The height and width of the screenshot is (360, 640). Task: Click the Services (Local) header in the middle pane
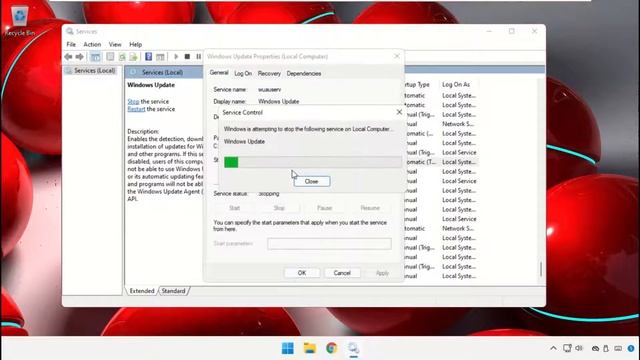tap(162, 72)
